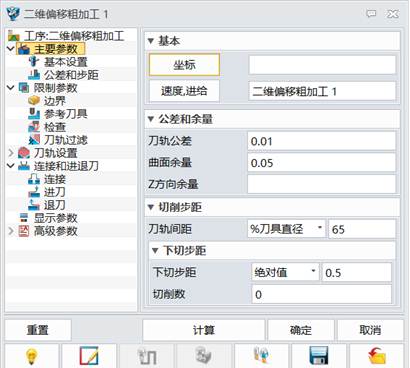Open the 绝对值 dropdown
Screen dimensions: 410x368
click(285, 272)
